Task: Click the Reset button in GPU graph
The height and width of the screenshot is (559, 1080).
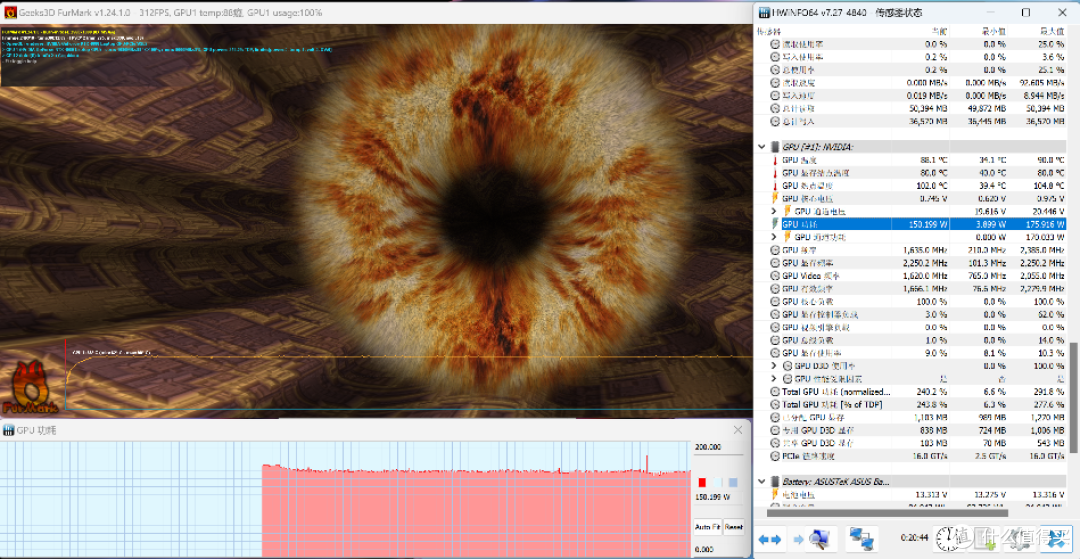Action: click(734, 527)
